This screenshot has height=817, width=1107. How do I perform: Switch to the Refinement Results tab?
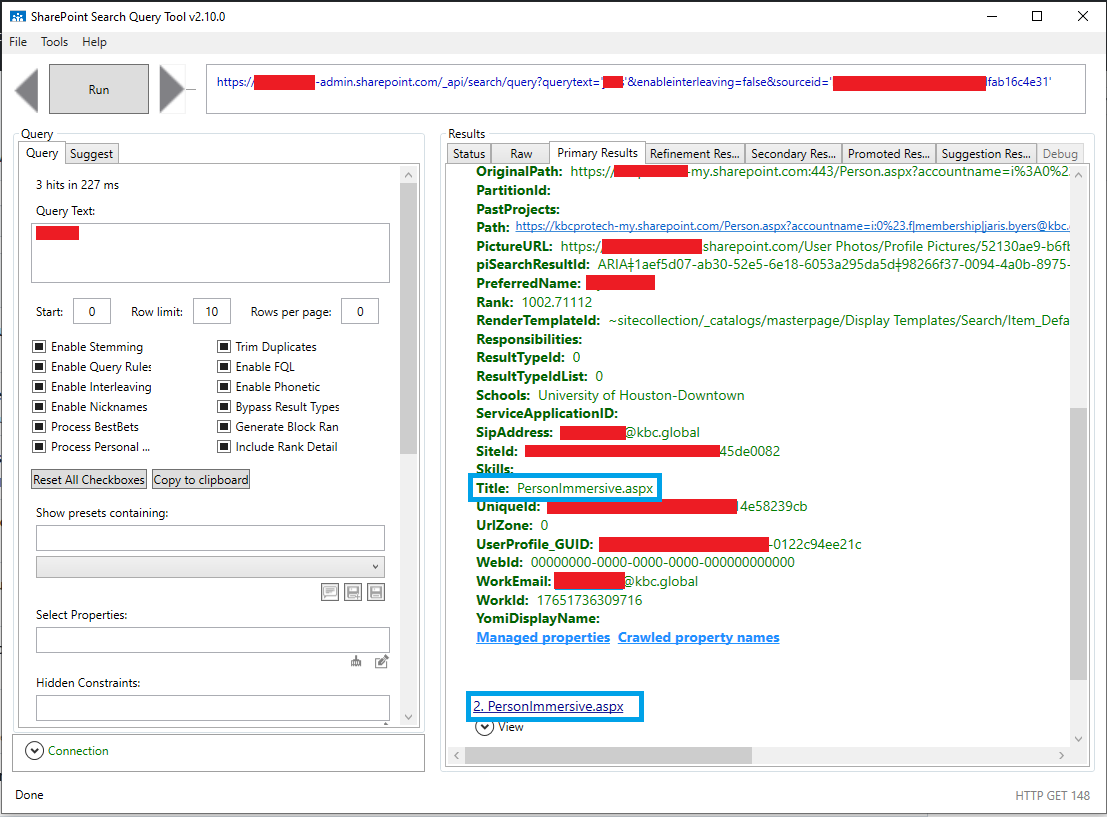pos(694,153)
